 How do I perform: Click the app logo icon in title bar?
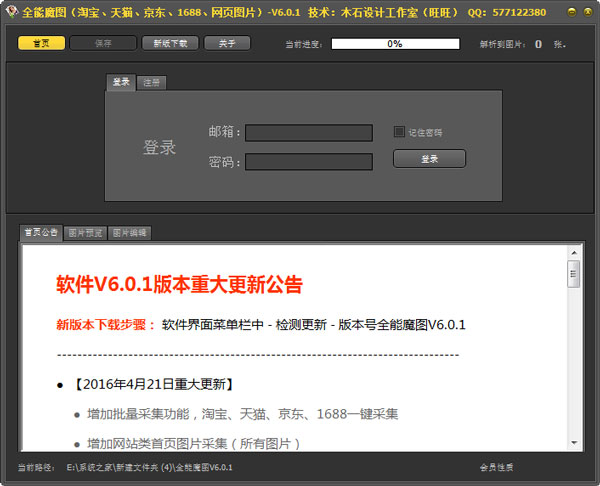[12, 11]
